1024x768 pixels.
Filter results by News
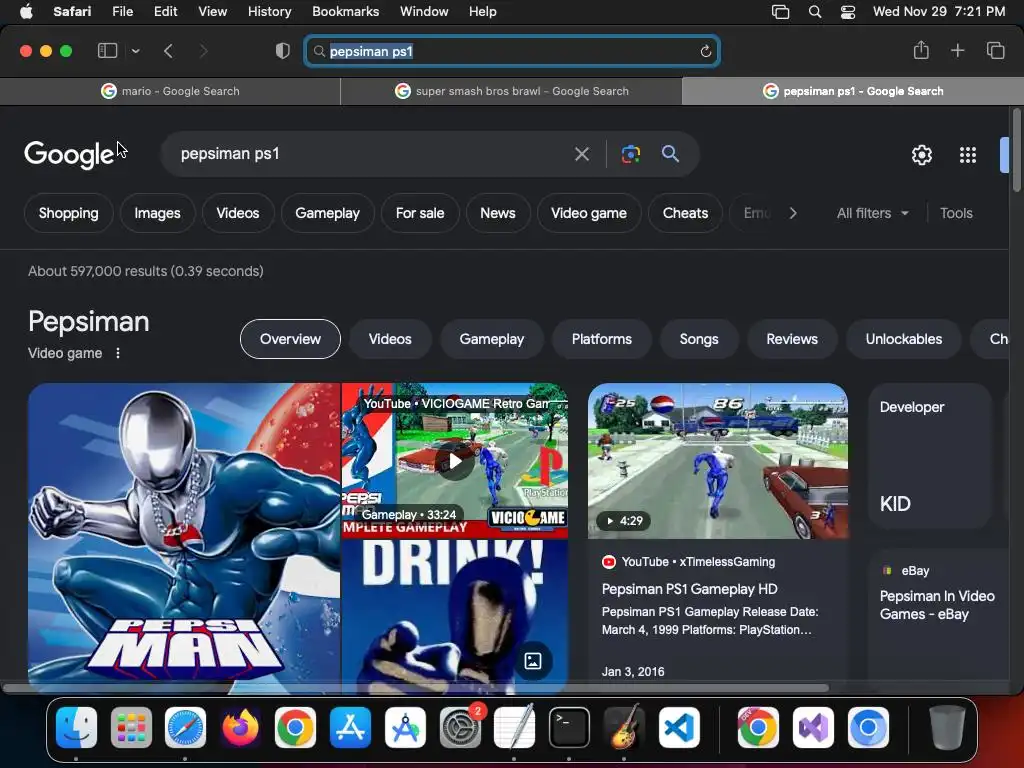point(498,213)
